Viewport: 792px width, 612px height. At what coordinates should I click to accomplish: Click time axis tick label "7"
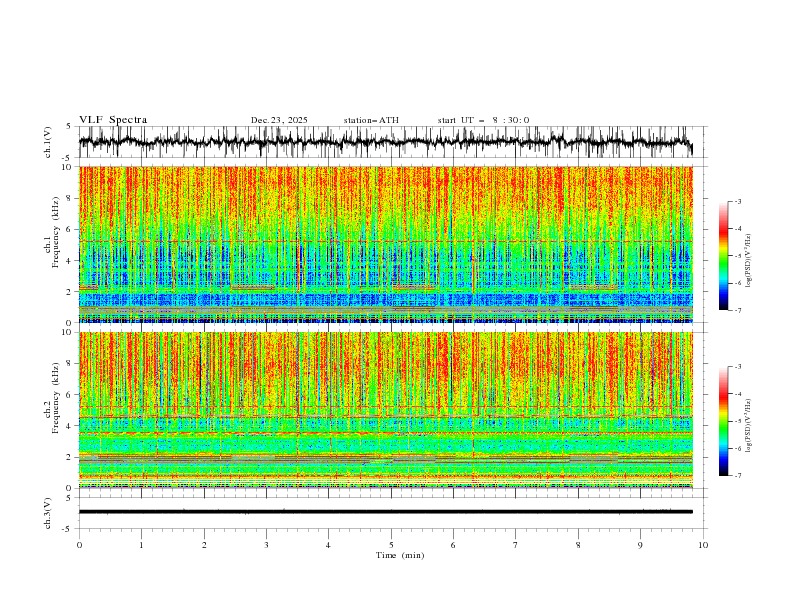516,545
